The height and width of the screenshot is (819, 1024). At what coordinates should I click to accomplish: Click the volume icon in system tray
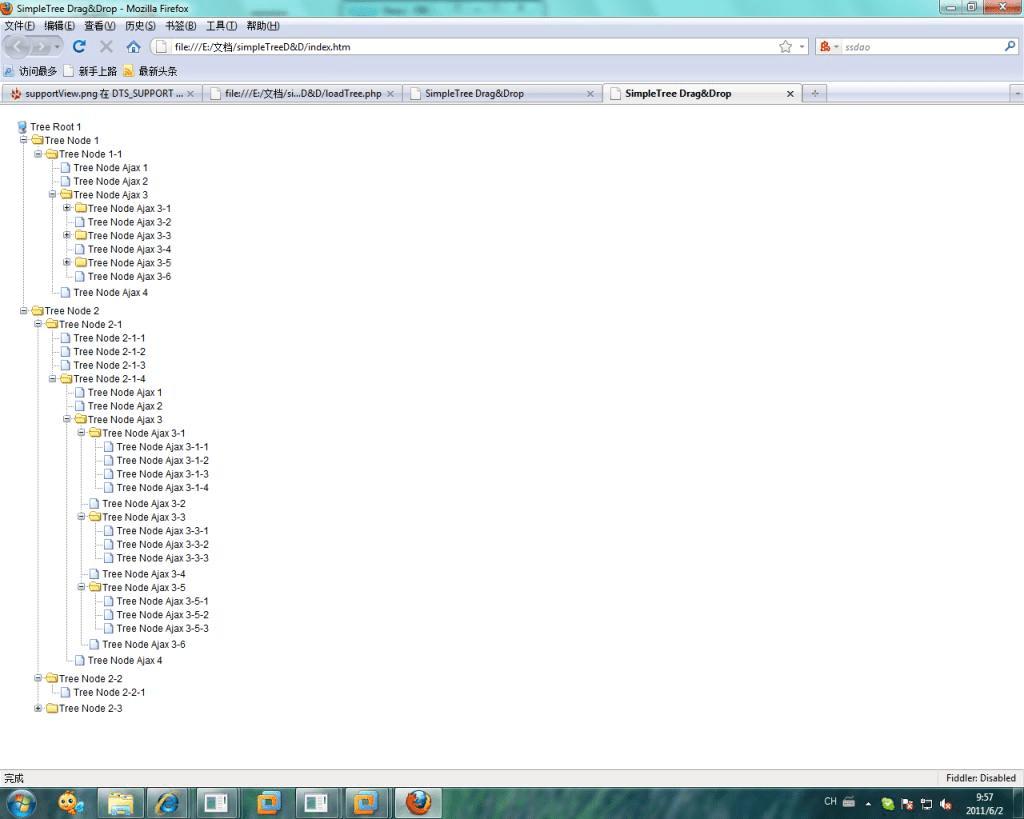pyautogui.click(x=946, y=804)
